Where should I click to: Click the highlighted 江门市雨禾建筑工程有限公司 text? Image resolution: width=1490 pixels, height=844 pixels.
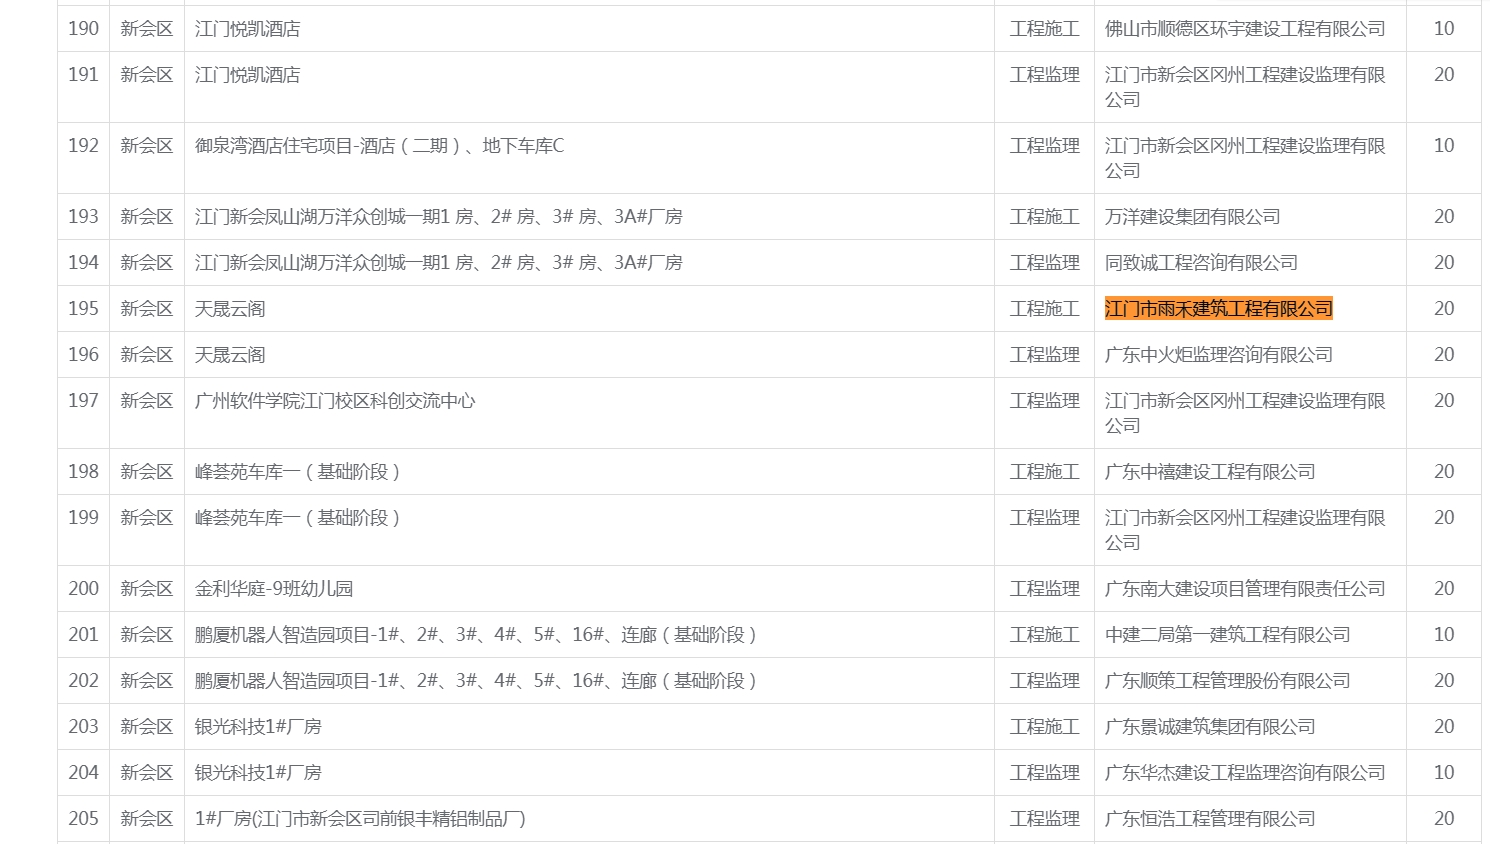pos(1218,309)
